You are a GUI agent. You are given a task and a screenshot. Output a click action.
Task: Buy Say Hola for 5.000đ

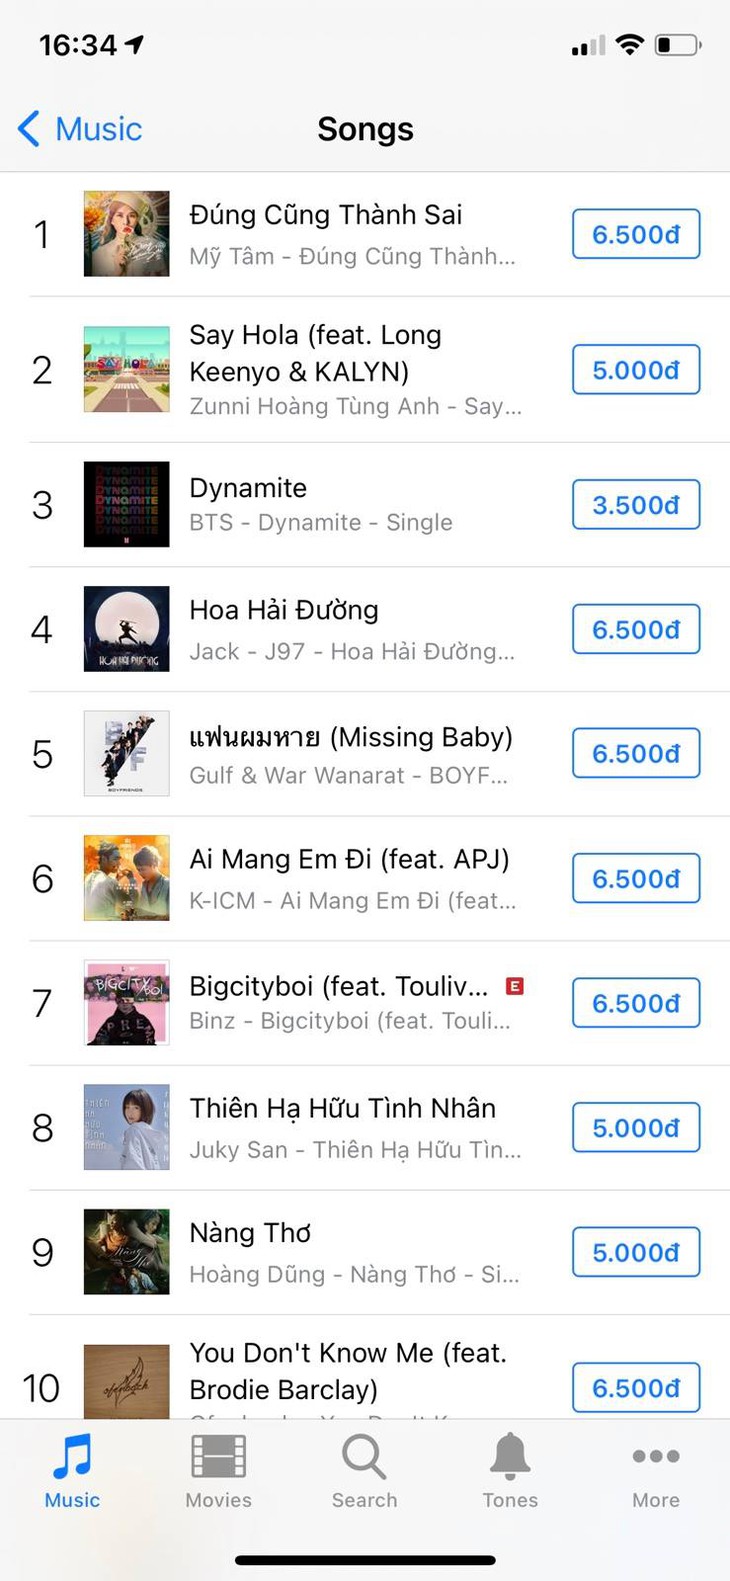pyautogui.click(x=636, y=370)
